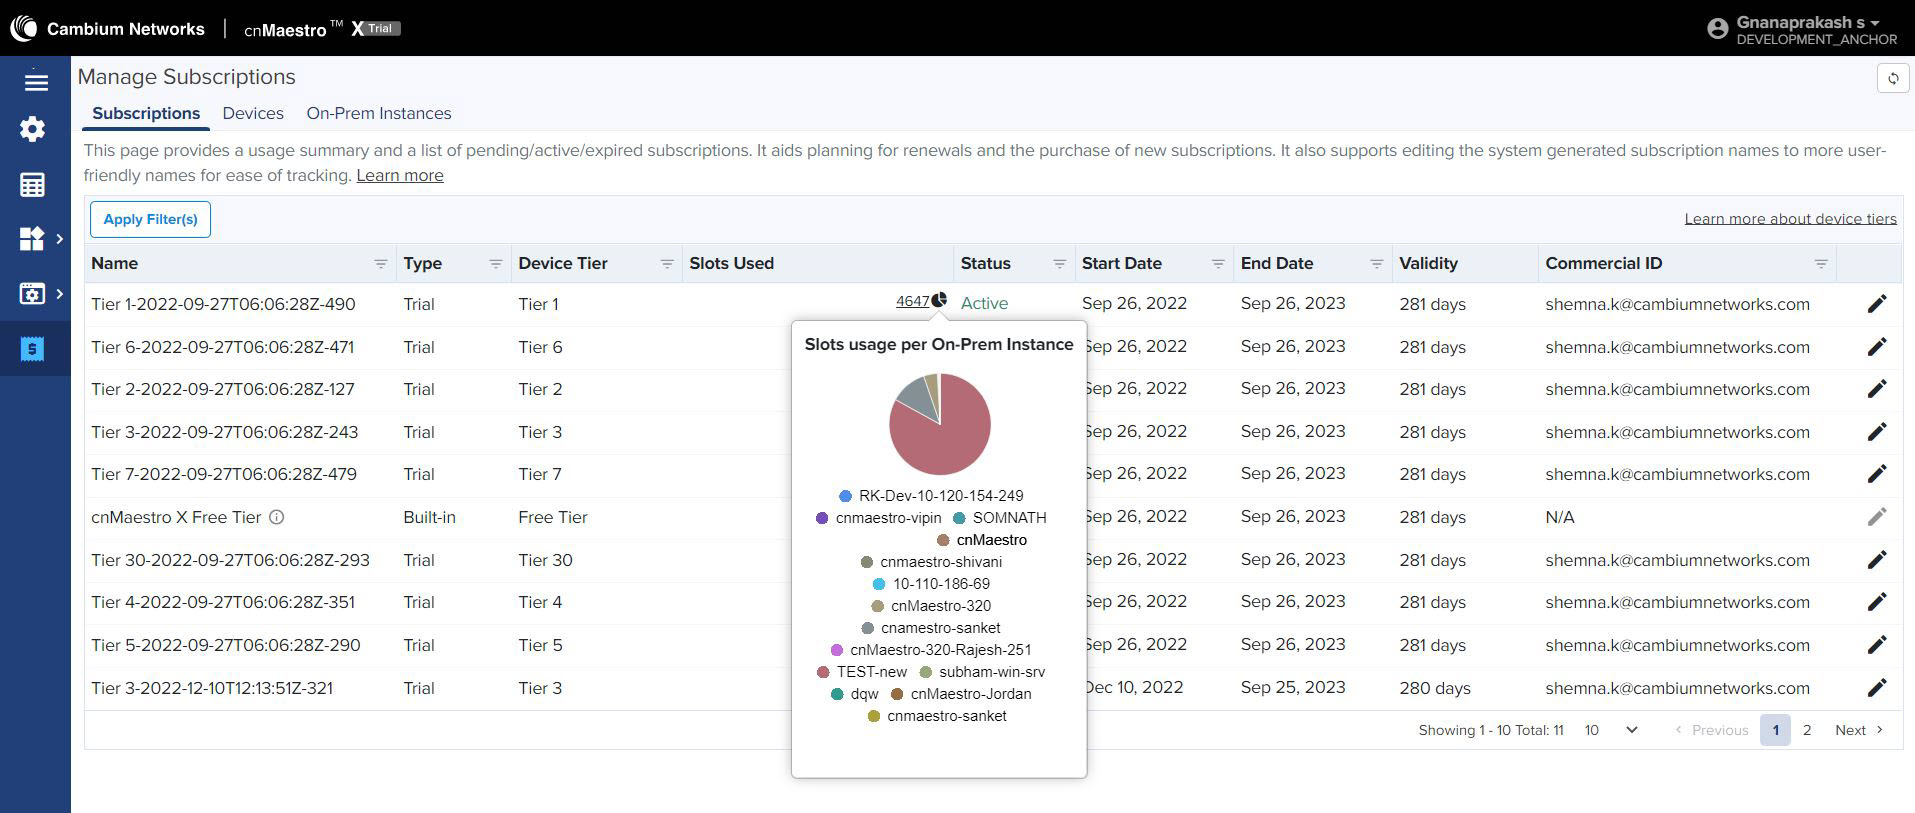The height and width of the screenshot is (813, 1915).
Task: Click the Built-in type cell
Action: click(429, 517)
